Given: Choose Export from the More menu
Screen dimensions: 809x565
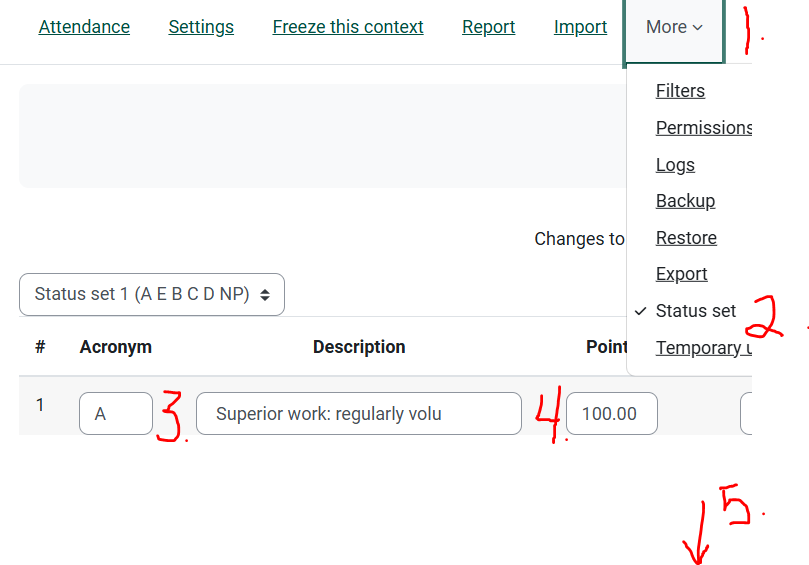Looking at the screenshot, I should point(681,274).
